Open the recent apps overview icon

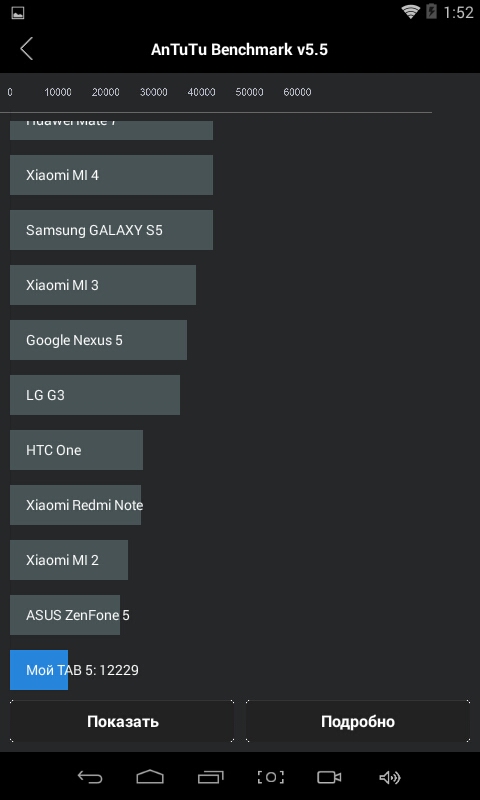211,777
